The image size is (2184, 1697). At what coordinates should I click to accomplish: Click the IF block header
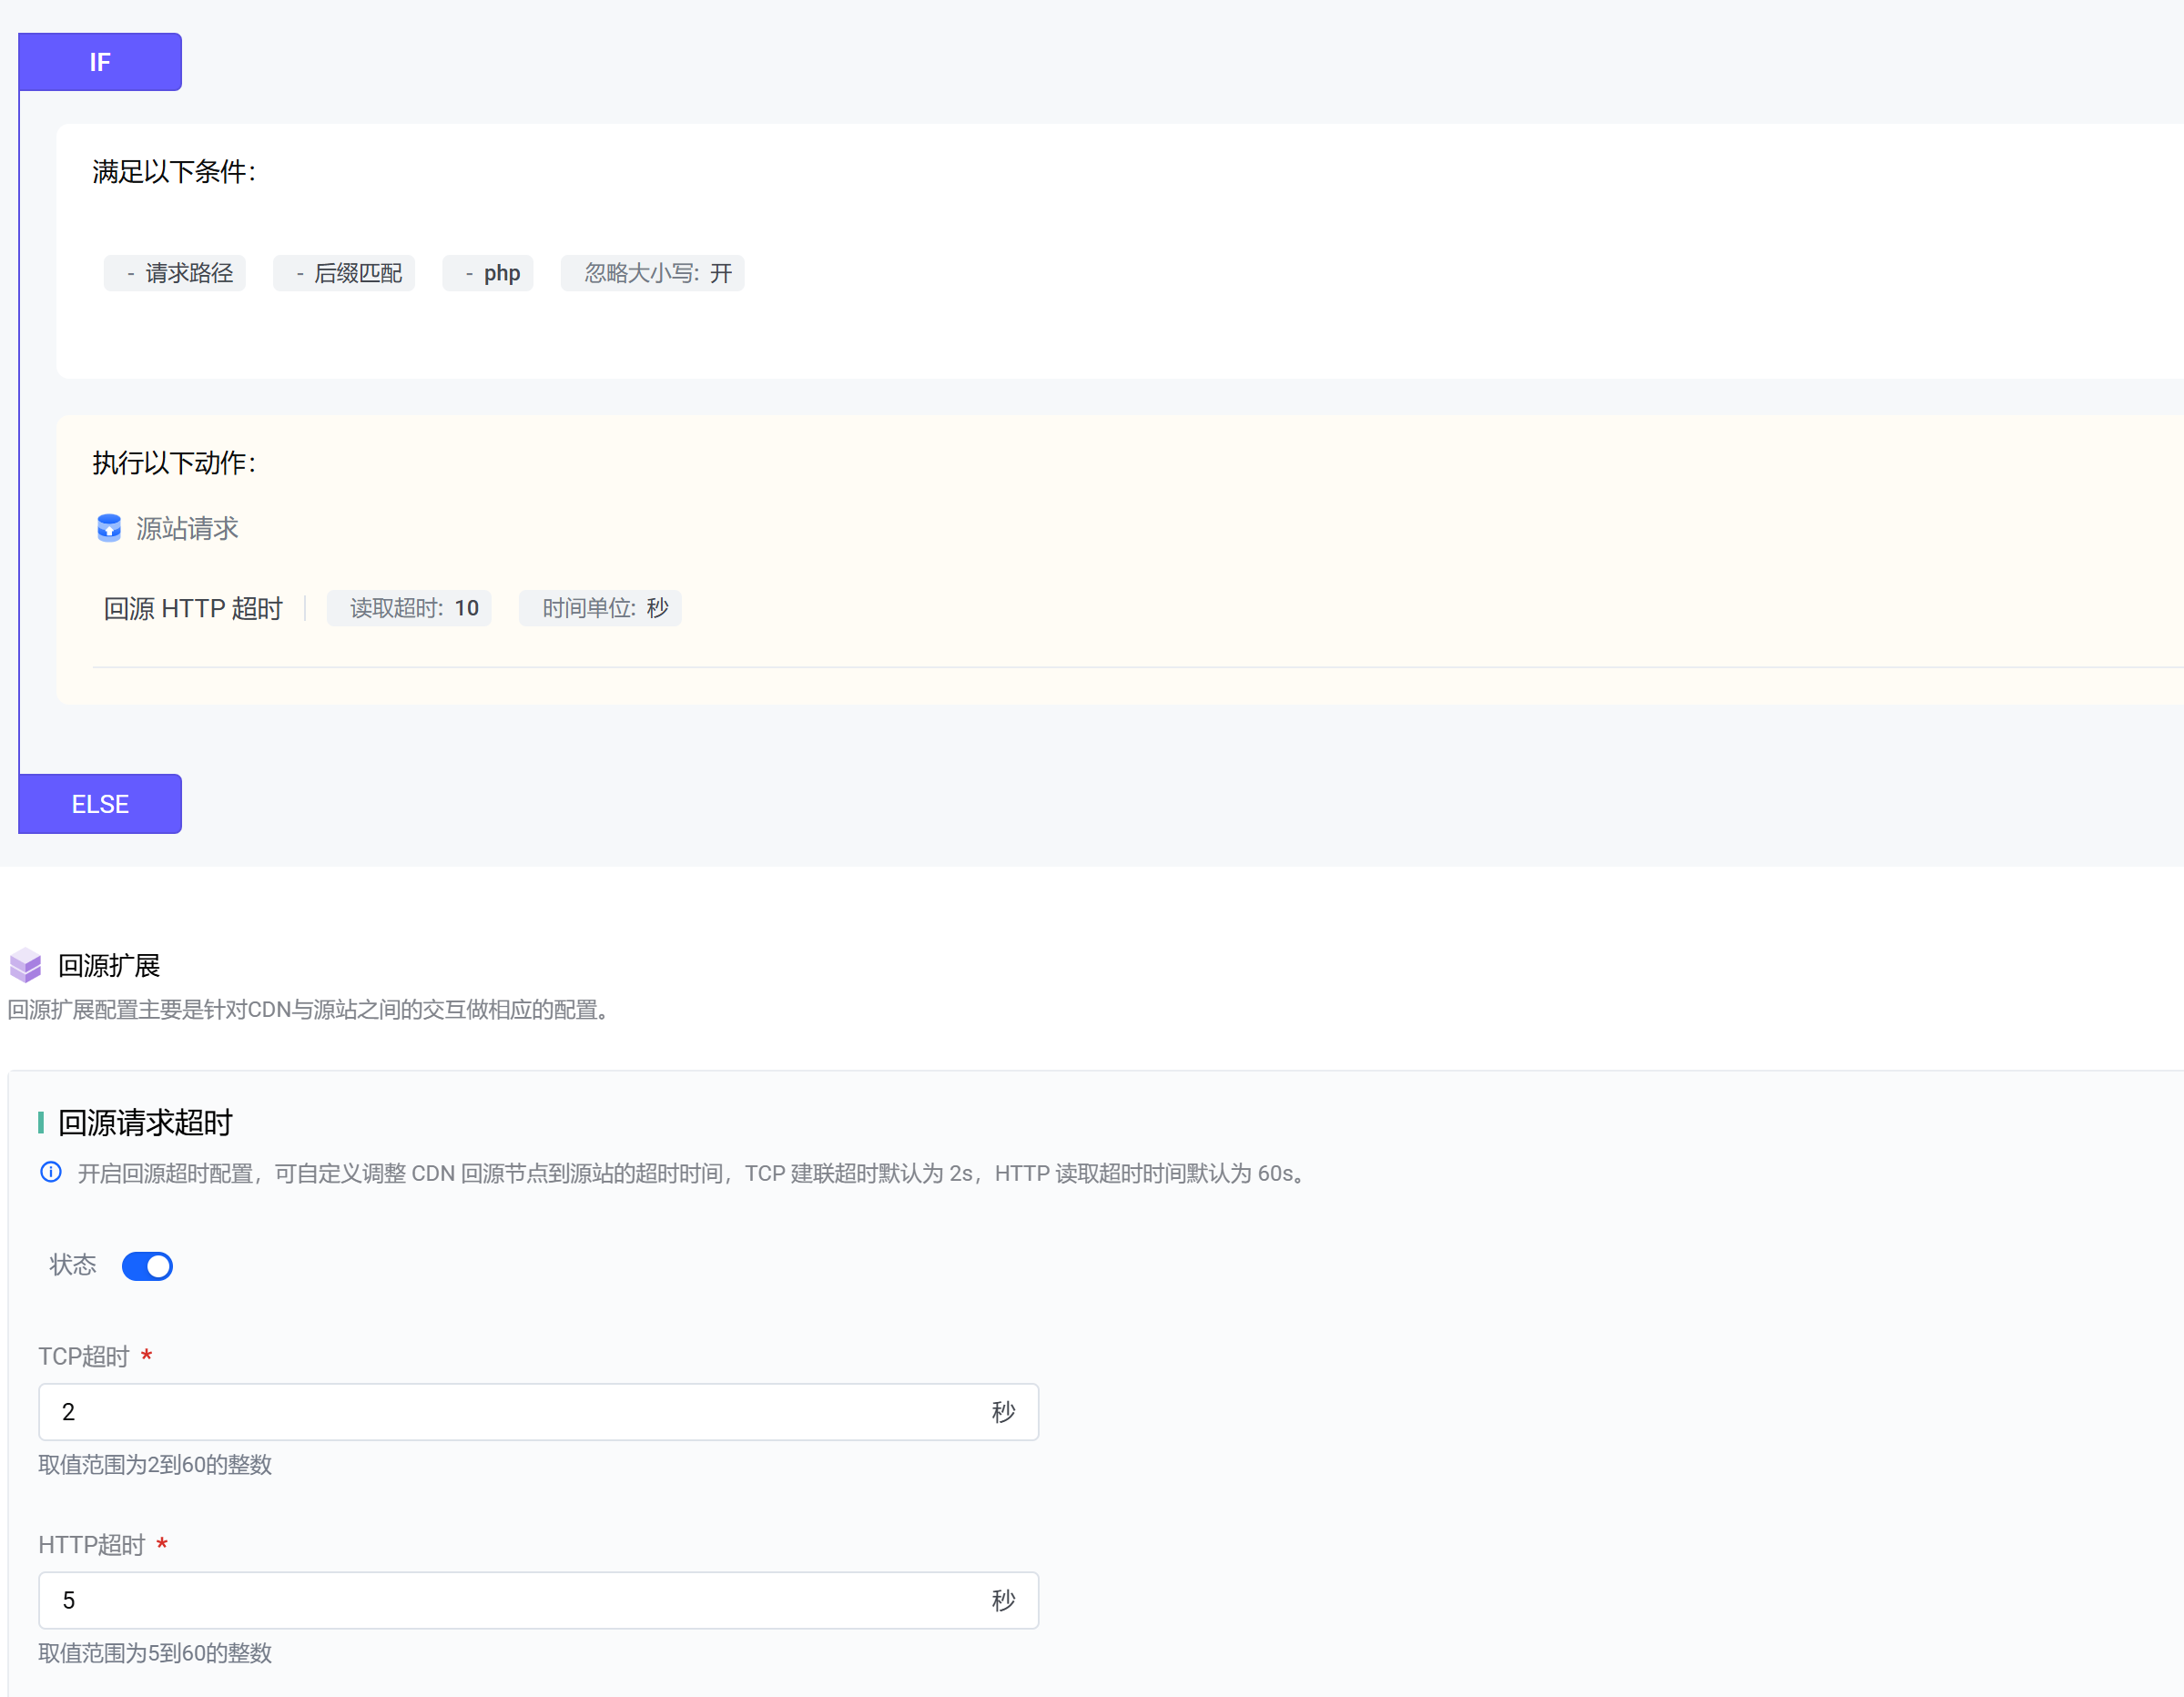click(100, 62)
